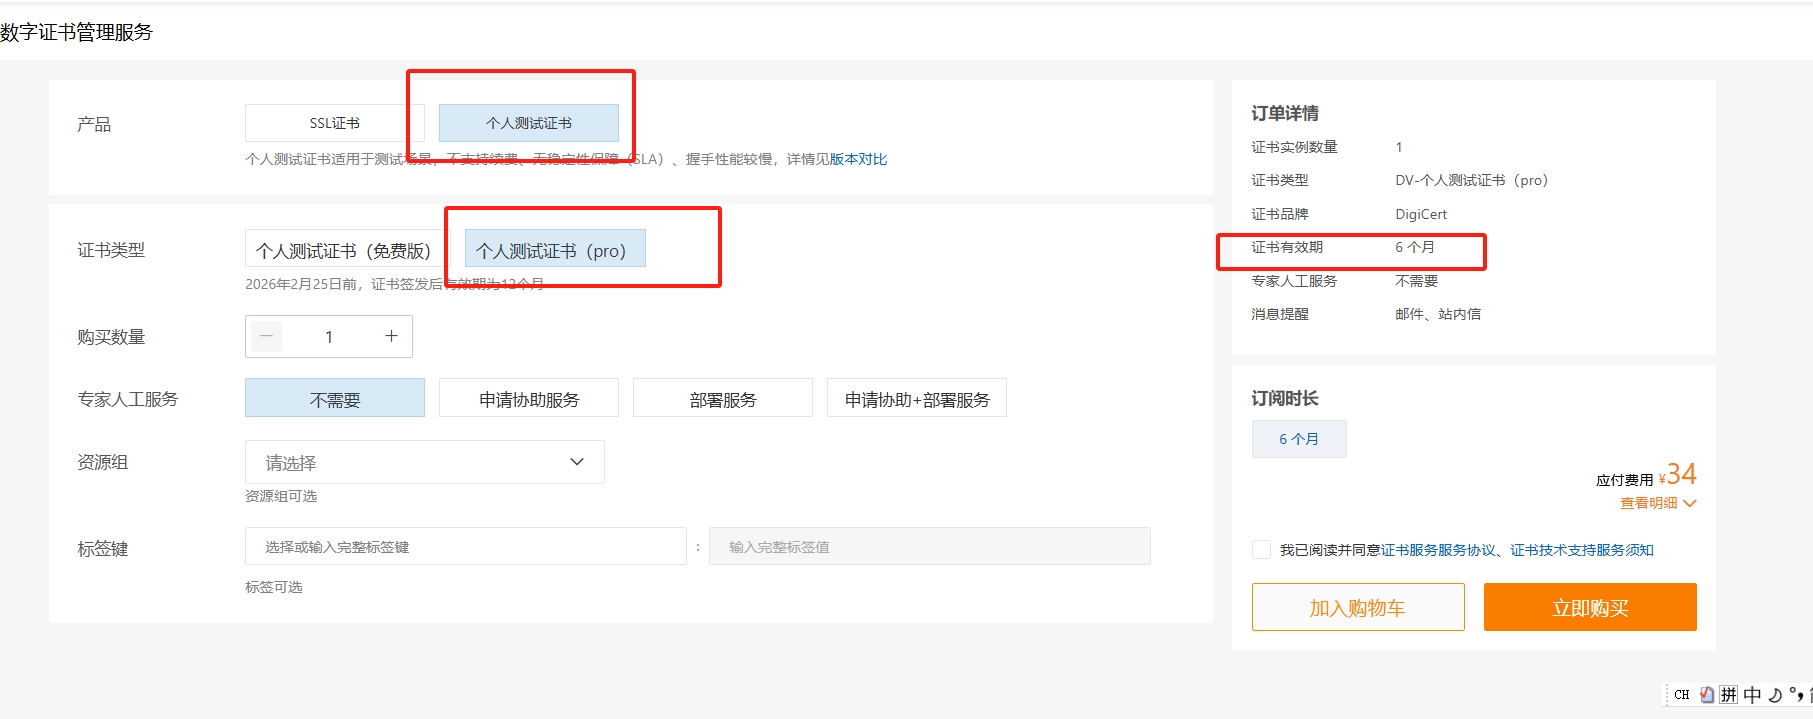The width and height of the screenshot is (1813, 719).
Task: Click the CH language indicator
Action: tap(1682, 695)
